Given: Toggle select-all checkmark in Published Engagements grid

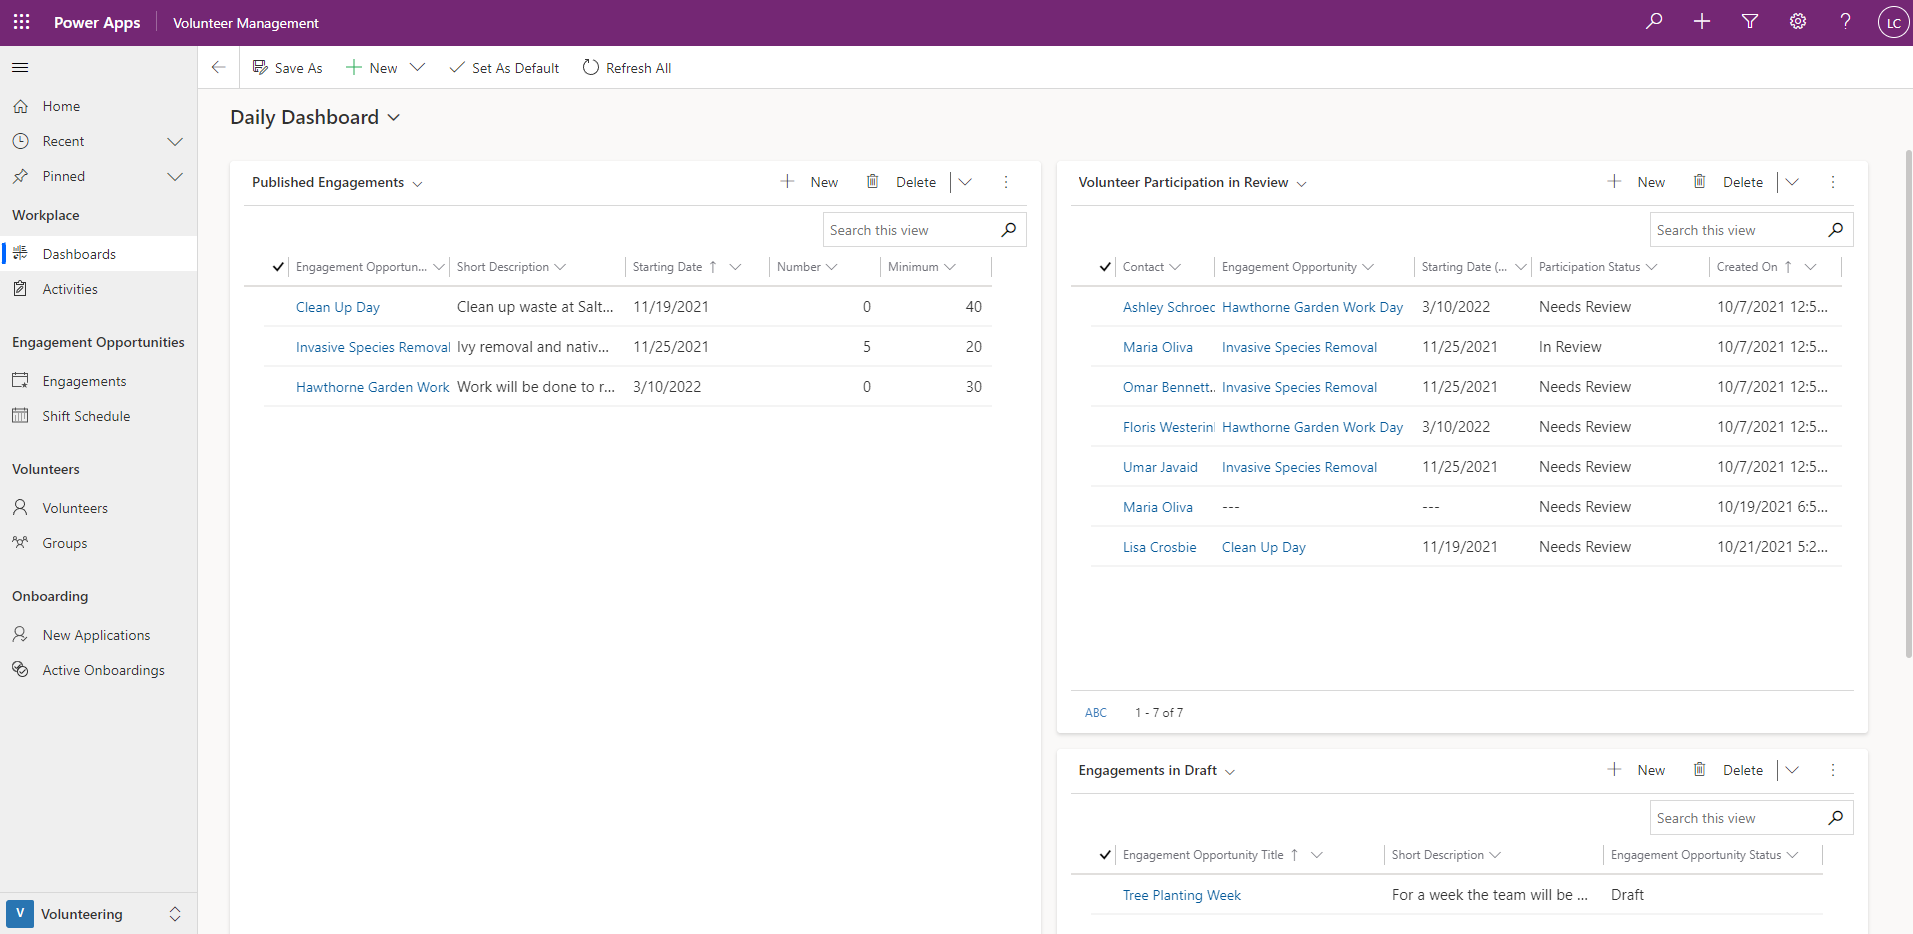Looking at the screenshot, I should [278, 267].
